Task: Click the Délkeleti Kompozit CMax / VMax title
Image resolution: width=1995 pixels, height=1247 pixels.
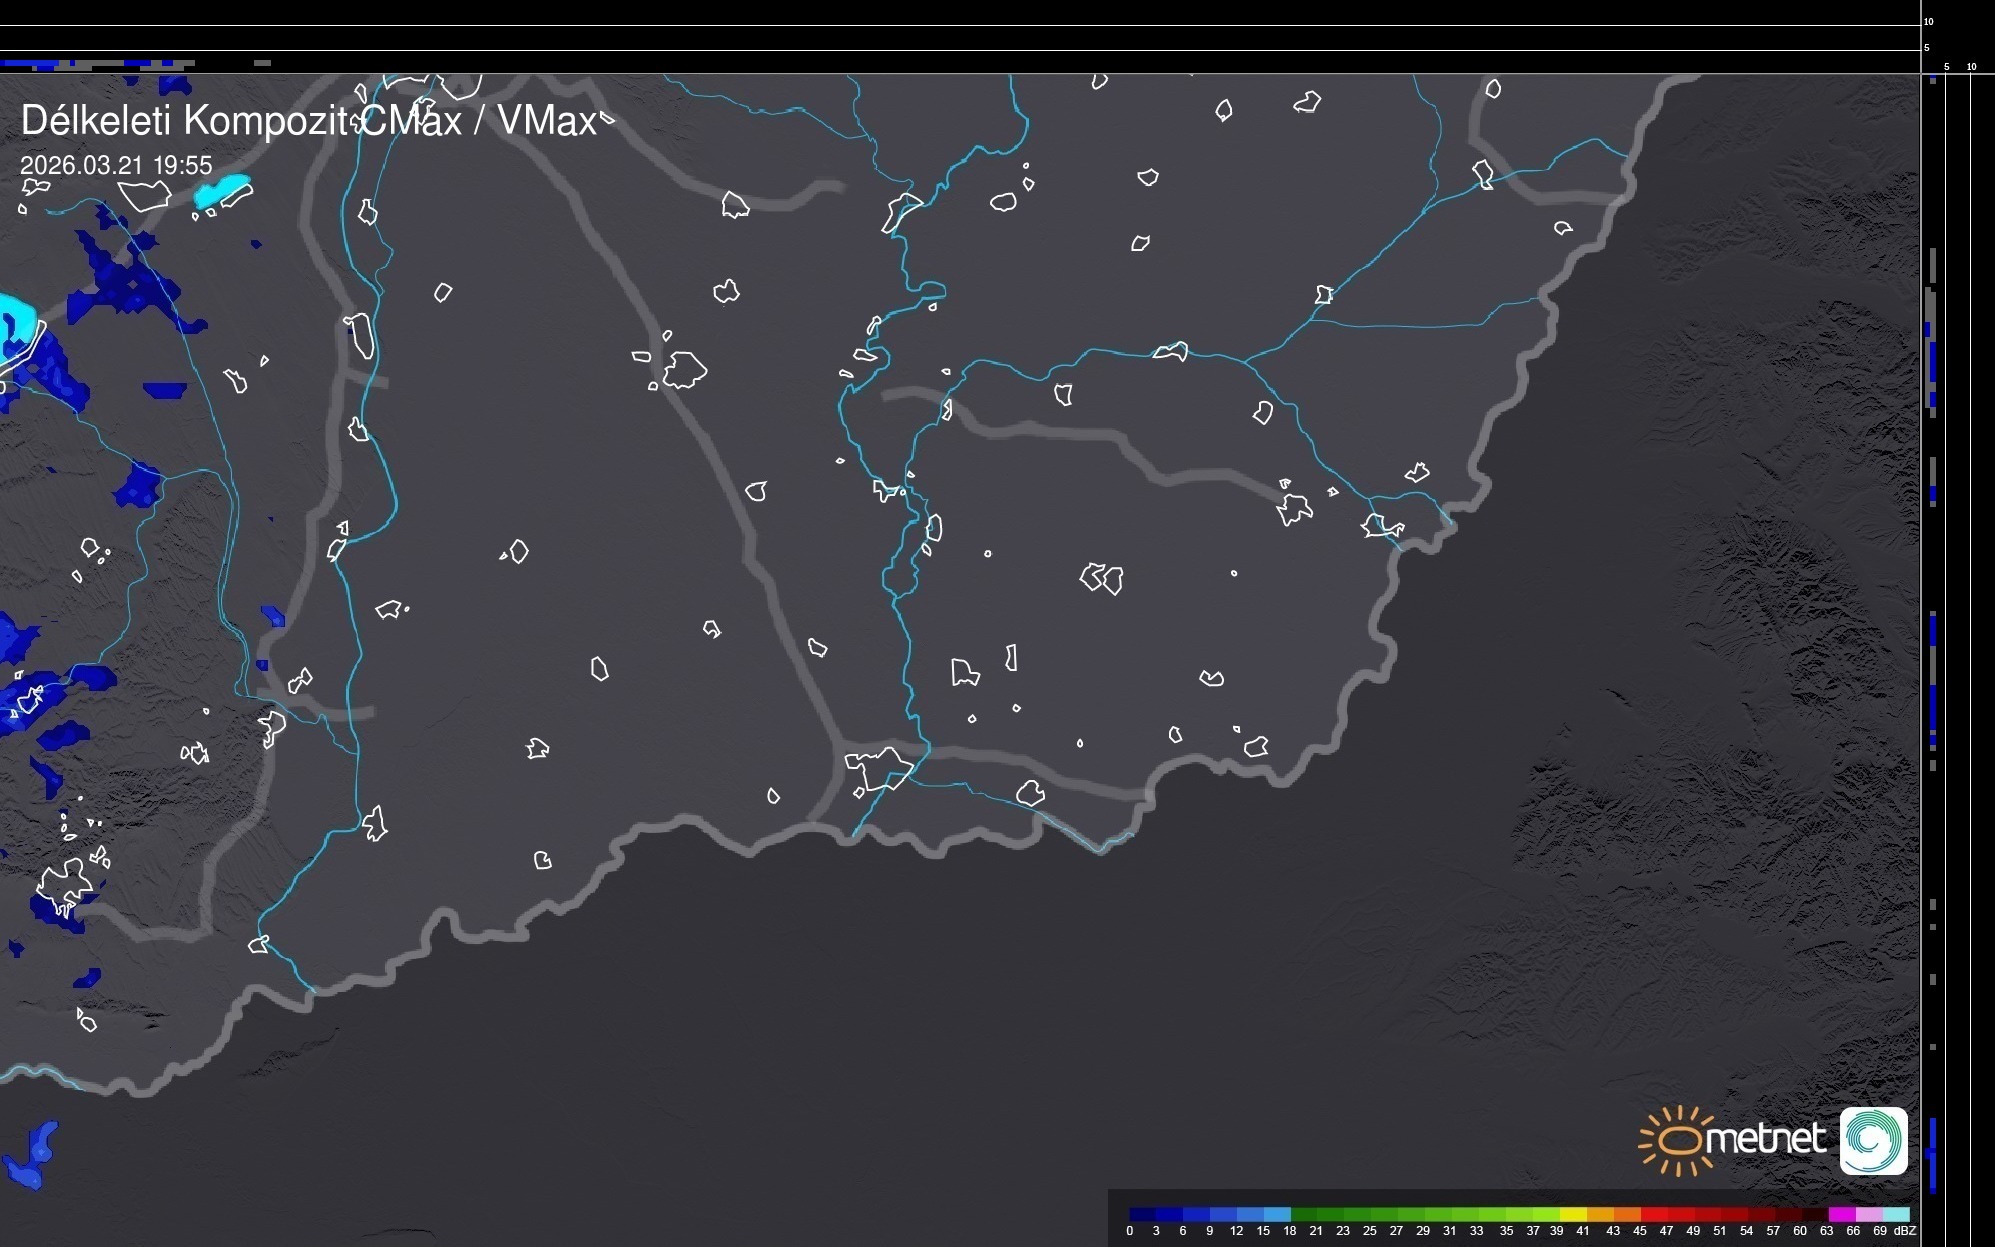Action: (x=308, y=121)
